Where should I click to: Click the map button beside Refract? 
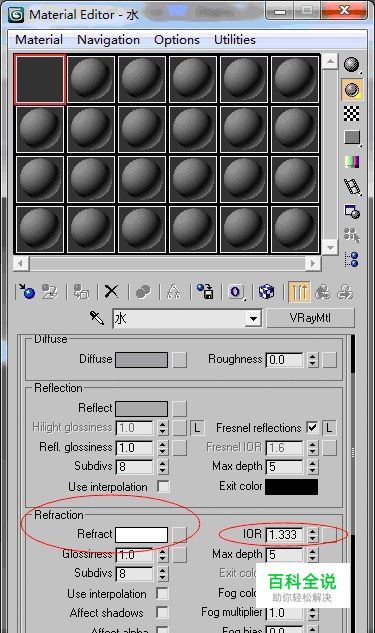coord(180,534)
